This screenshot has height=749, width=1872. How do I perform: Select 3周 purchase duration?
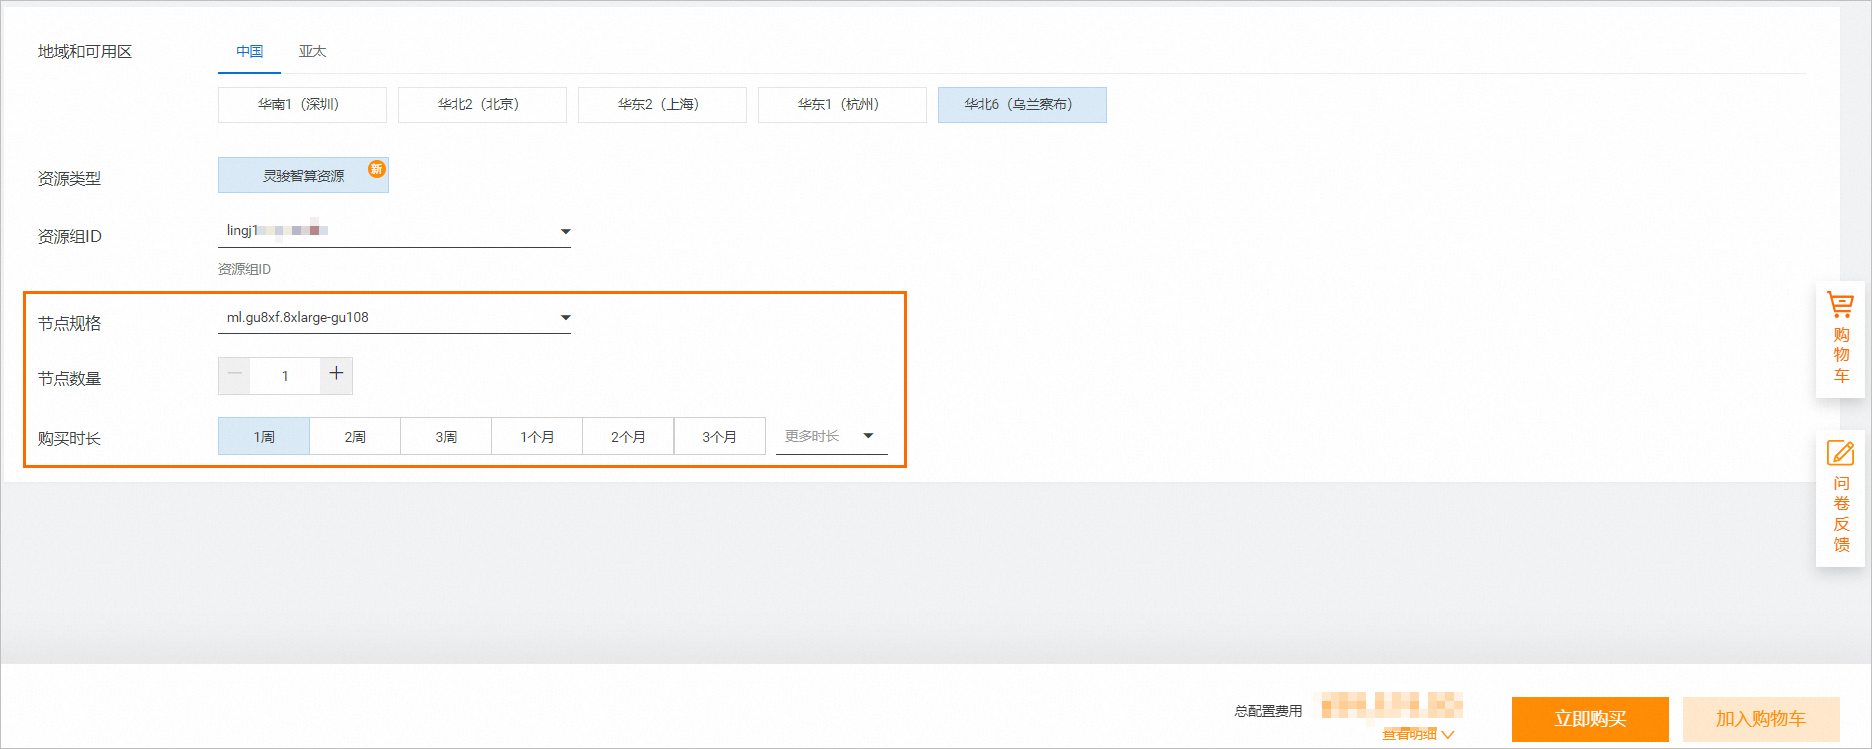point(446,437)
